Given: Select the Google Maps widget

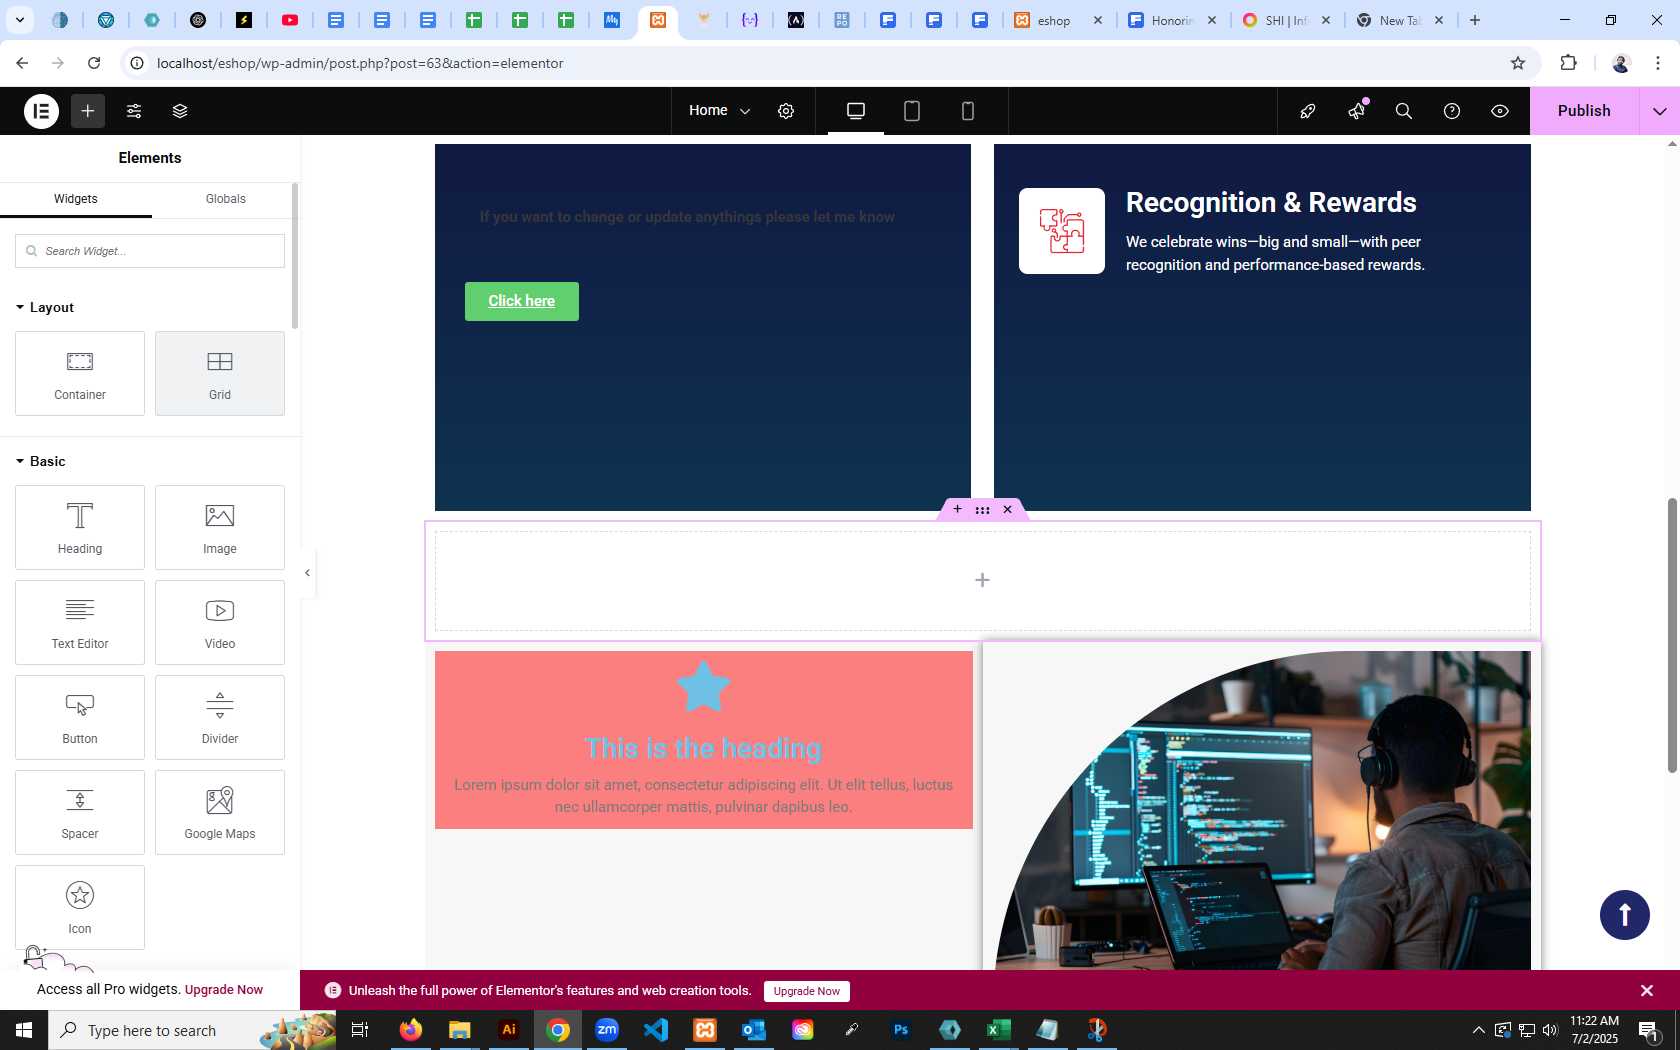Looking at the screenshot, I should tap(220, 812).
